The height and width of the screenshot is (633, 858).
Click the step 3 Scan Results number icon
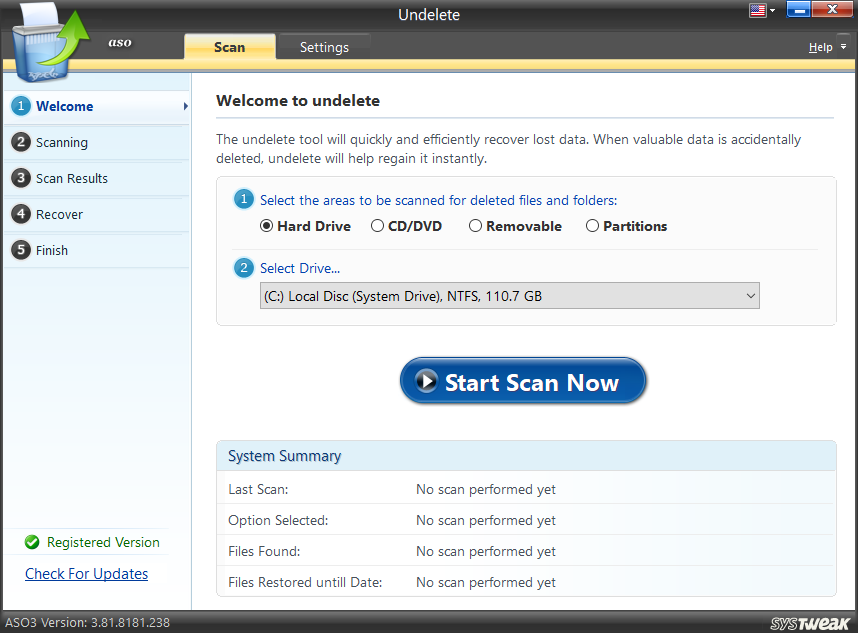click(21, 178)
